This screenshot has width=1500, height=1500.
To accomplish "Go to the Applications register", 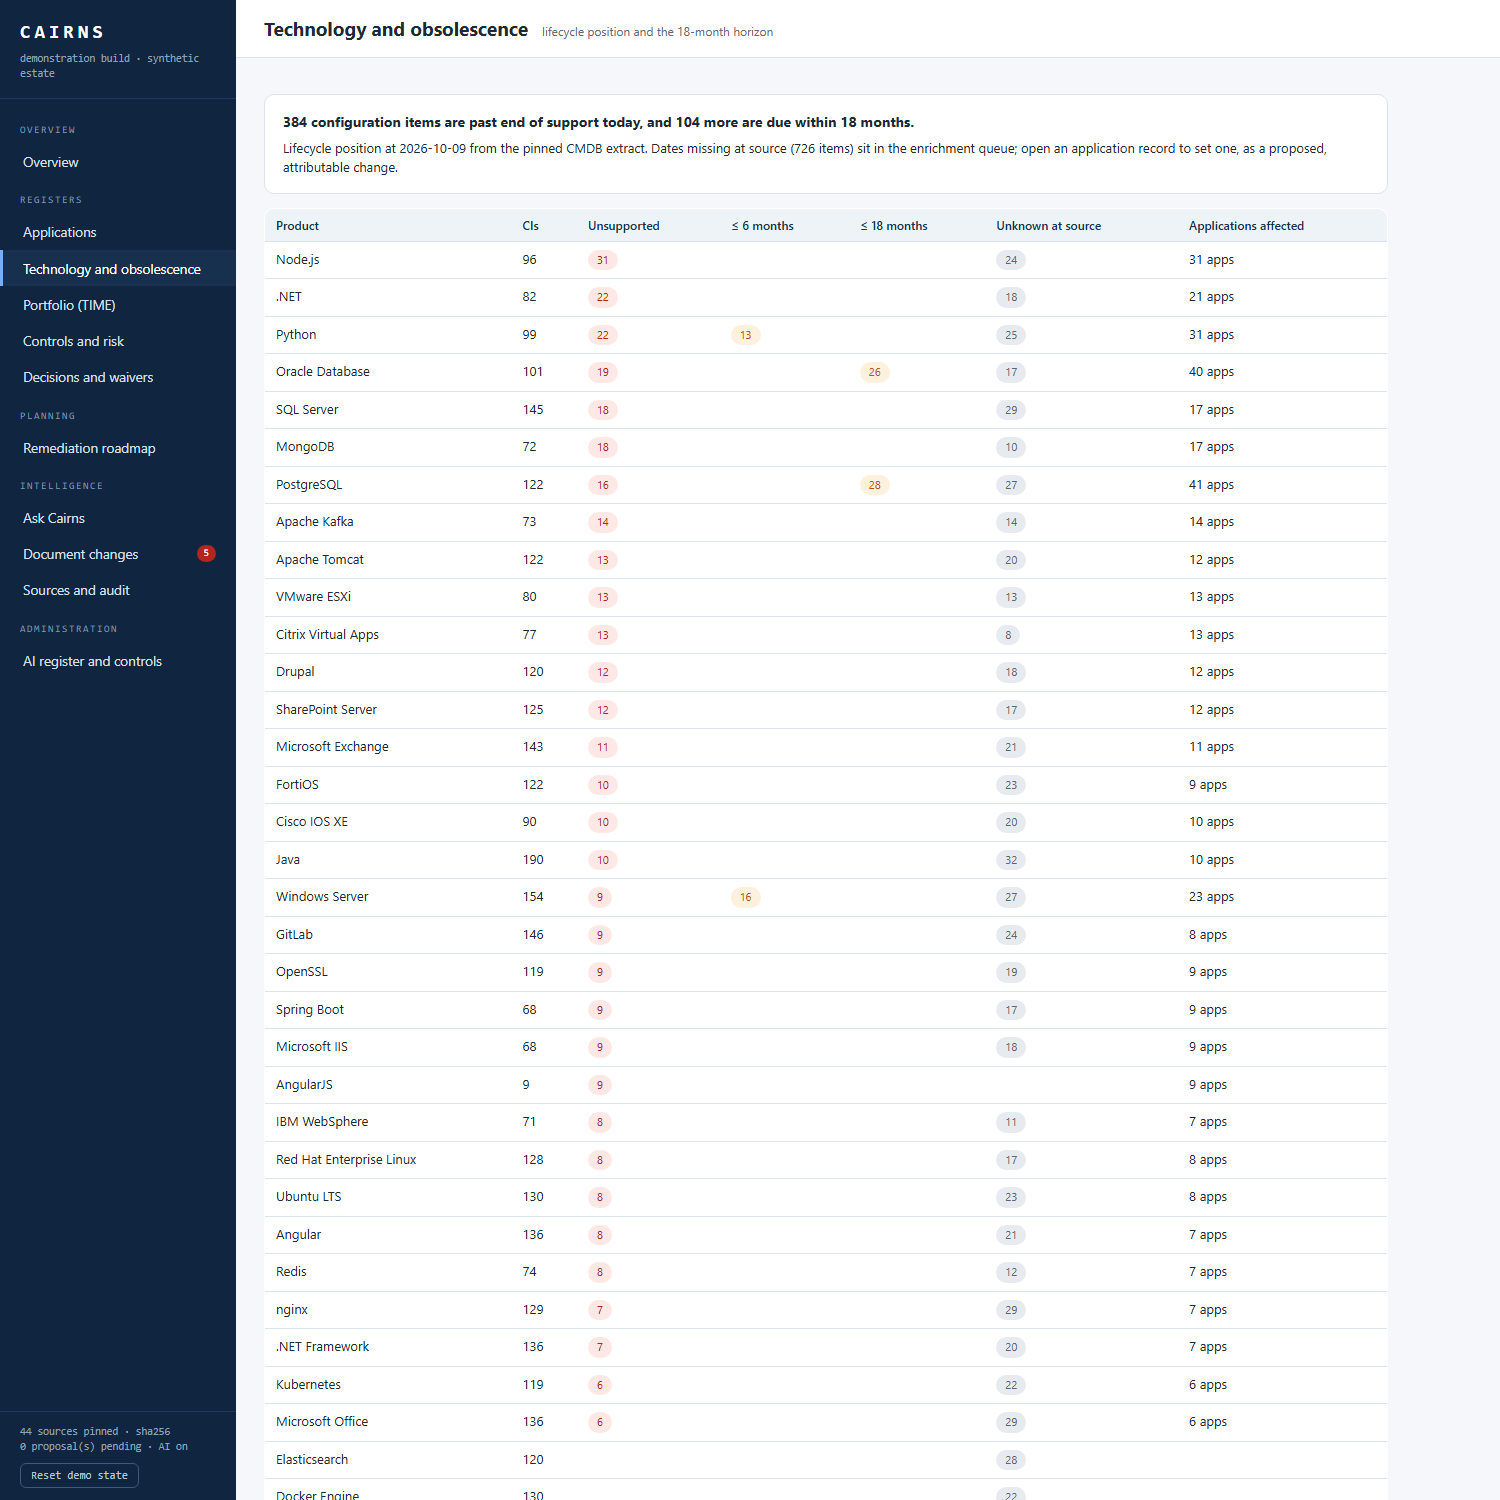I will (x=118, y=232).
